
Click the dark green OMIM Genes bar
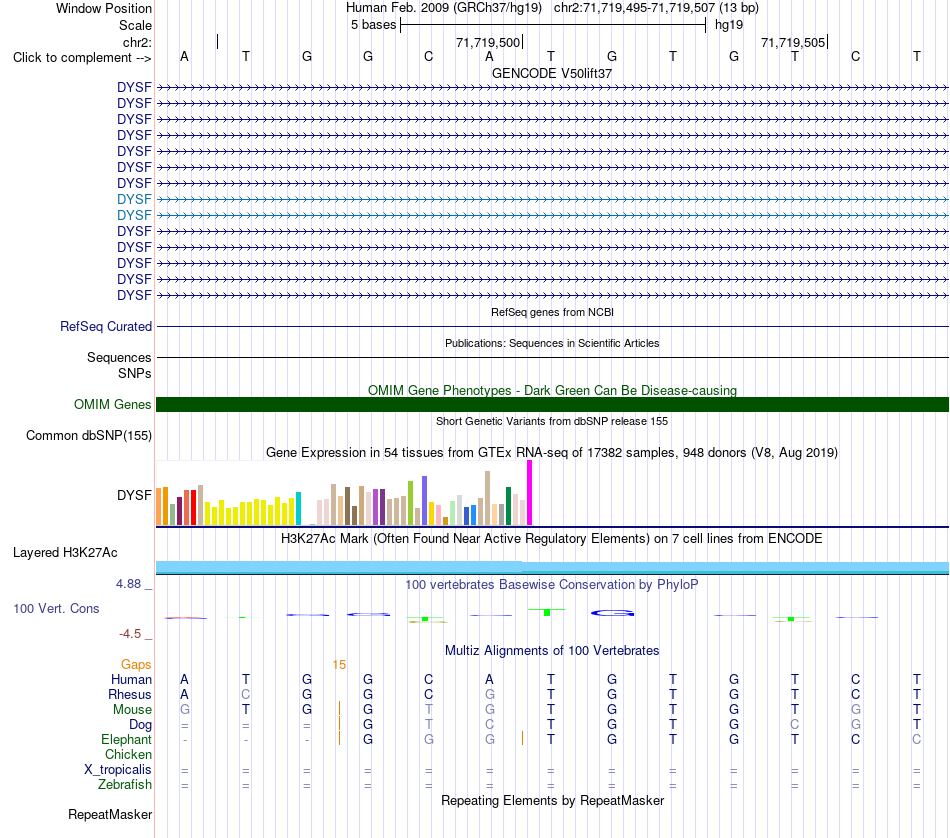coord(552,405)
